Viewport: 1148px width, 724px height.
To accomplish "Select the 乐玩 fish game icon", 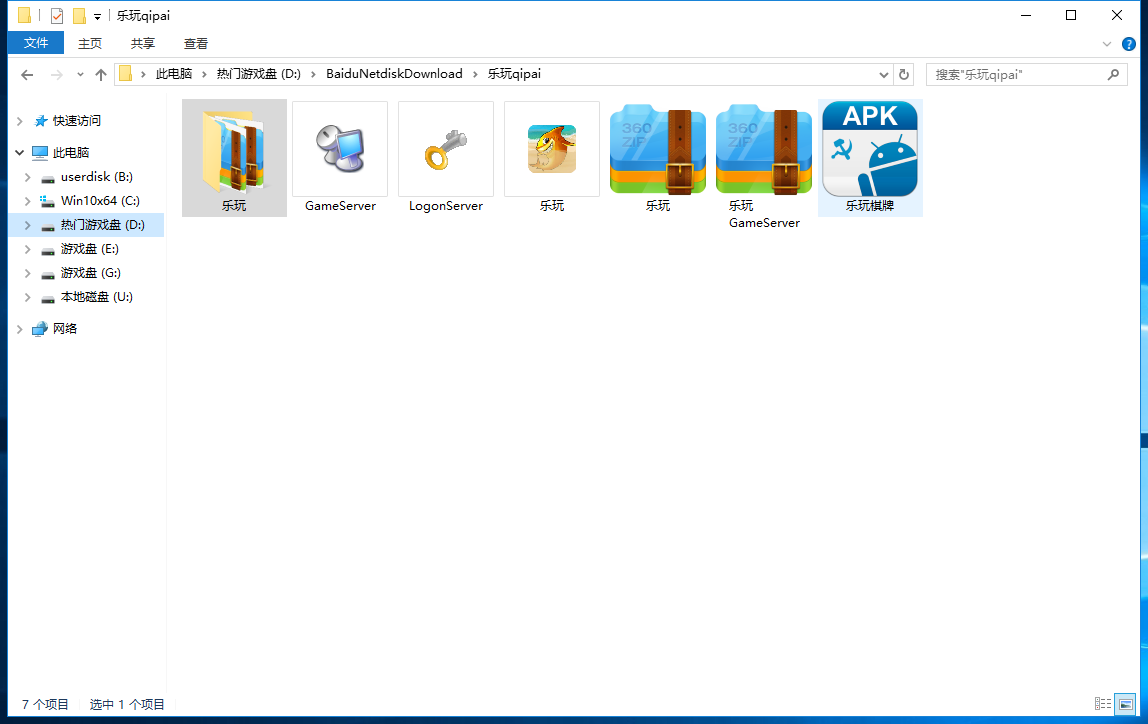I will pyautogui.click(x=552, y=150).
